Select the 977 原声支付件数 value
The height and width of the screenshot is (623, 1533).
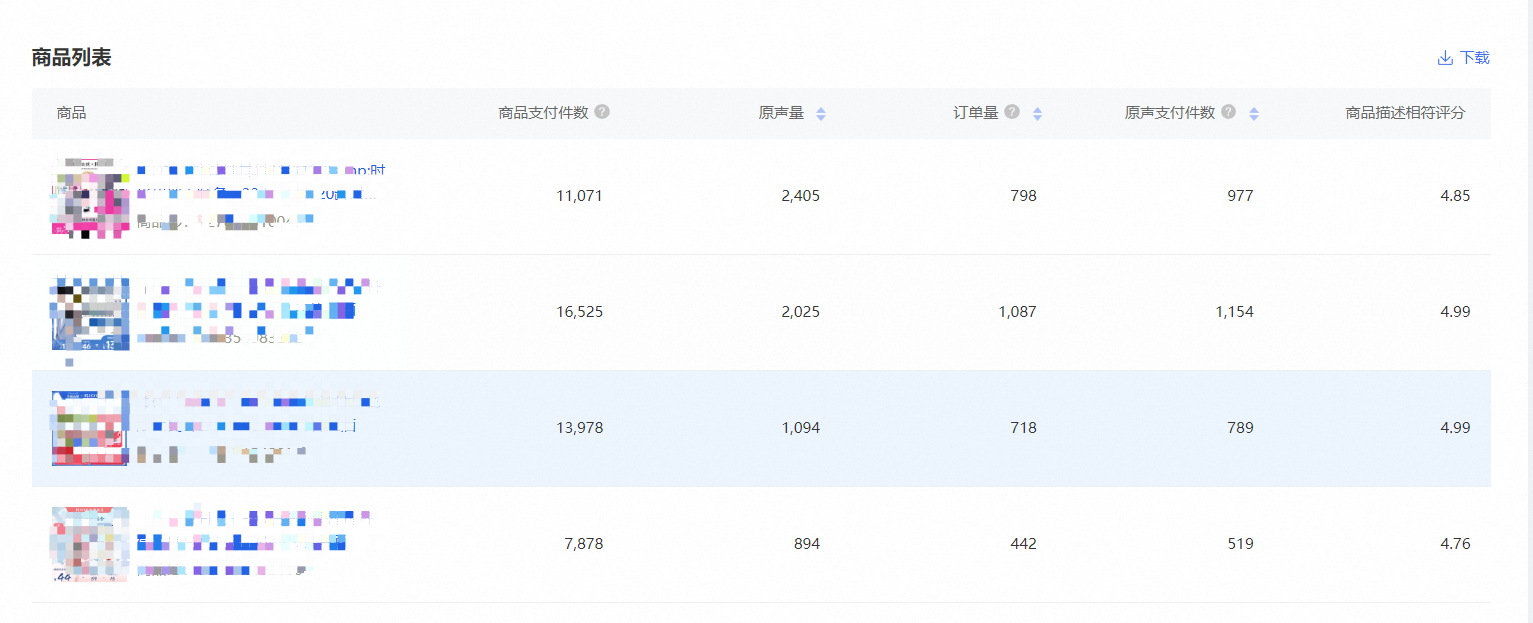click(x=1240, y=196)
